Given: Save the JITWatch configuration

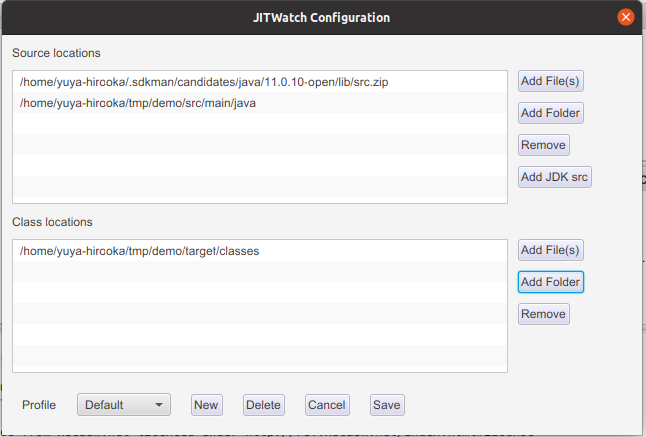Looking at the screenshot, I should pyautogui.click(x=387, y=405).
